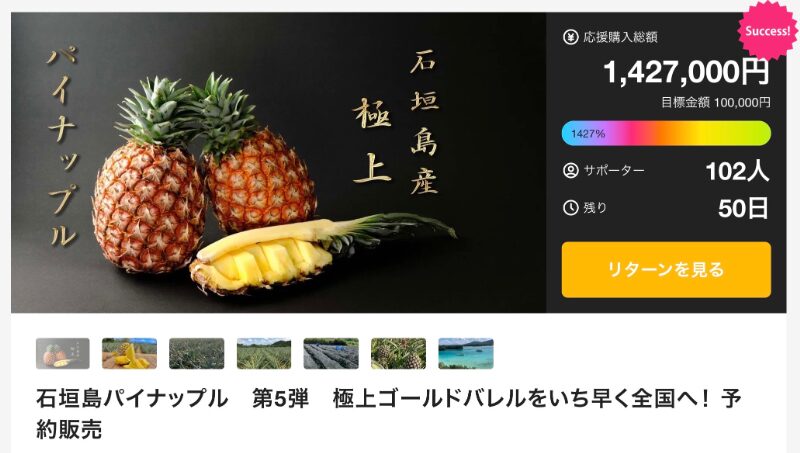Screen dimensions: 800x453
Task: Click the supporter person icon
Action: point(570,170)
